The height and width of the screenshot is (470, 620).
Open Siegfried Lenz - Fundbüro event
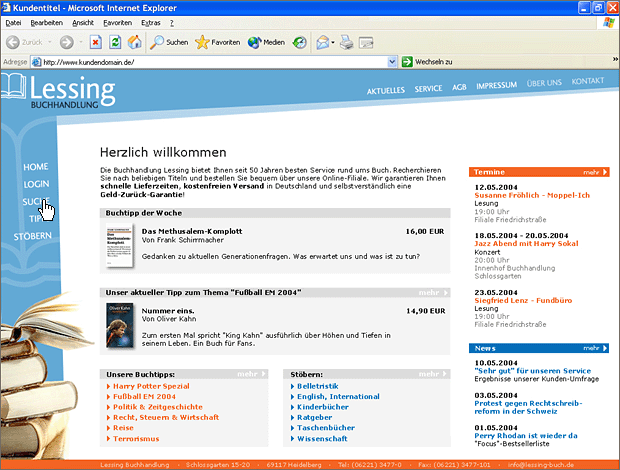coord(523,300)
